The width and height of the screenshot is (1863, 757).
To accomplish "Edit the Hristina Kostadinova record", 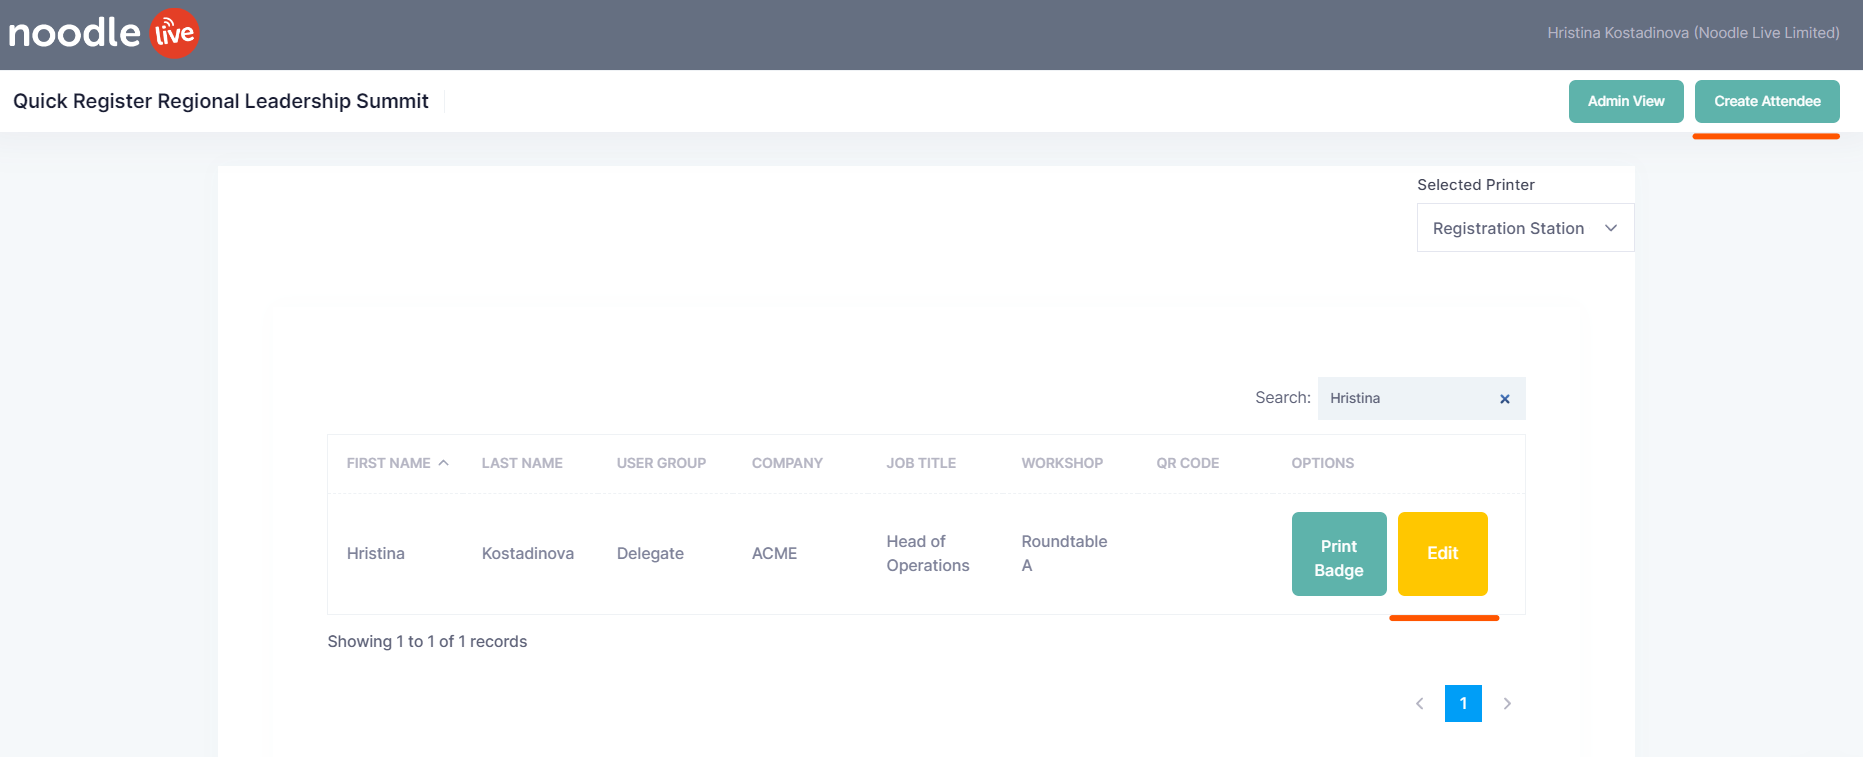I will [1442, 554].
